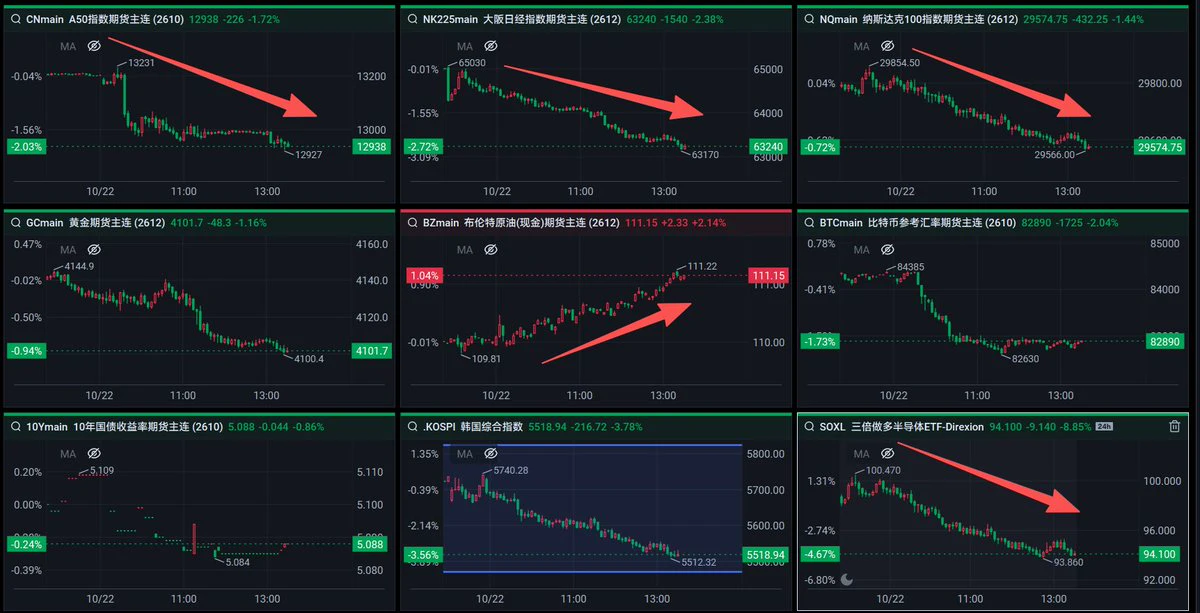1200x613 pixels.
Task: Select the MA label in the 10Ymain chart
Action: point(68,454)
